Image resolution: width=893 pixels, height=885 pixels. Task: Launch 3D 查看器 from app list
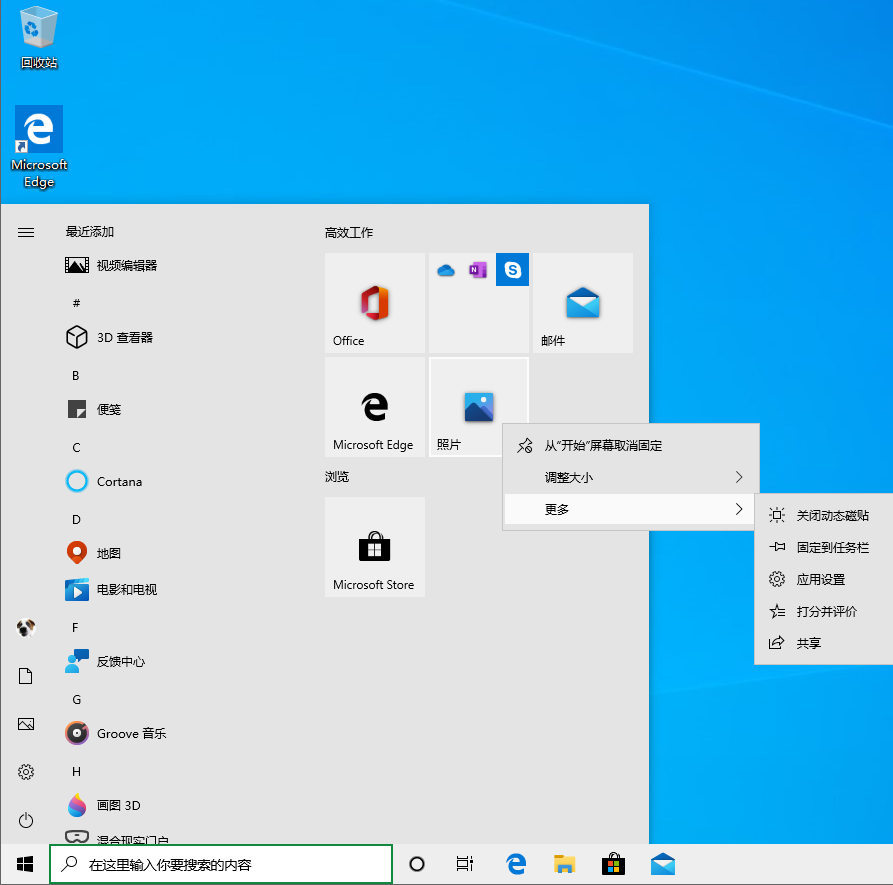[109, 337]
